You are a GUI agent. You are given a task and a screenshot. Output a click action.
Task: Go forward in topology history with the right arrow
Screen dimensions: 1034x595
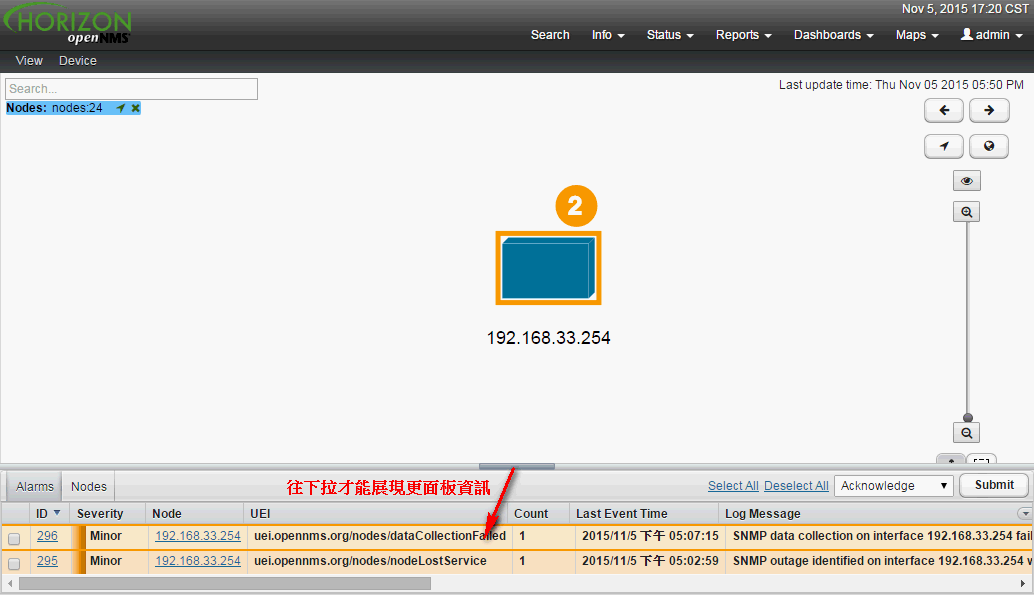coord(988,110)
